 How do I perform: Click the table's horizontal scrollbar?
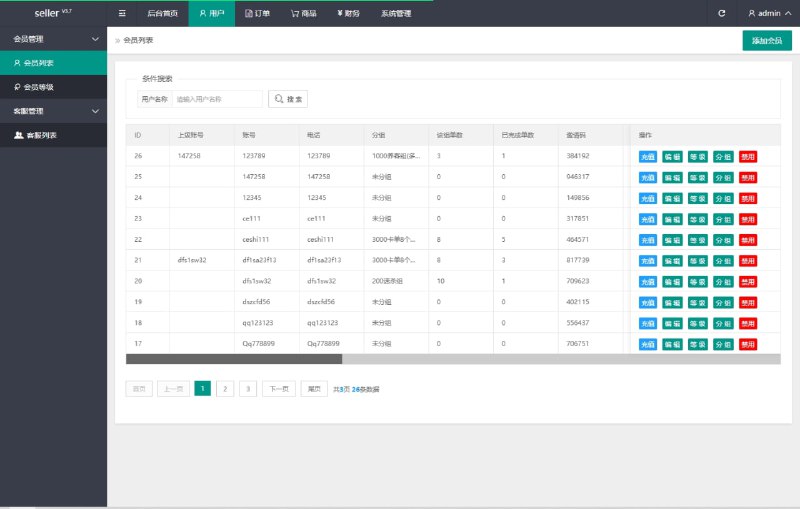234,358
